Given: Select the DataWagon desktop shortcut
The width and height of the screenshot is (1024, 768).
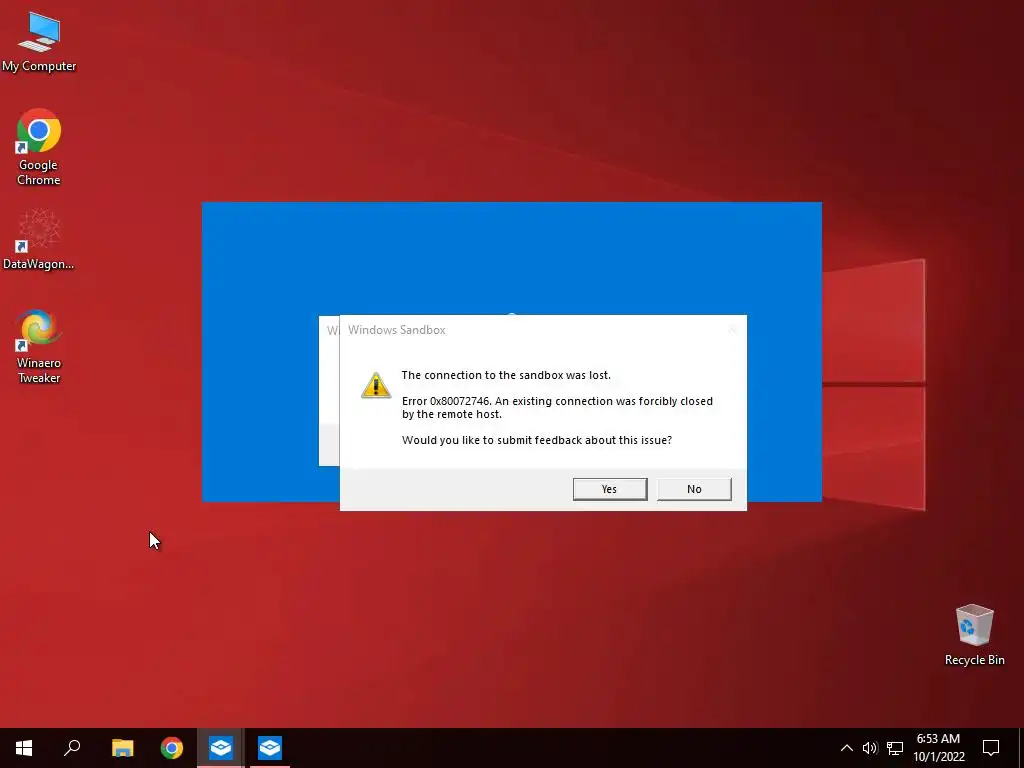Looking at the screenshot, I should (x=39, y=239).
